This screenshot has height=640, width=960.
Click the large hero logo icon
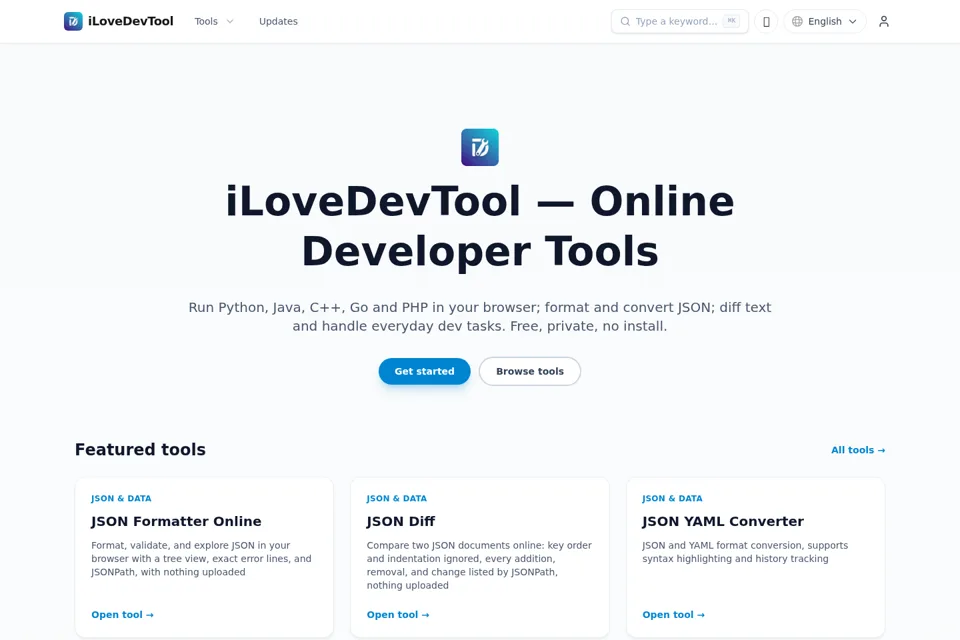(x=480, y=147)
